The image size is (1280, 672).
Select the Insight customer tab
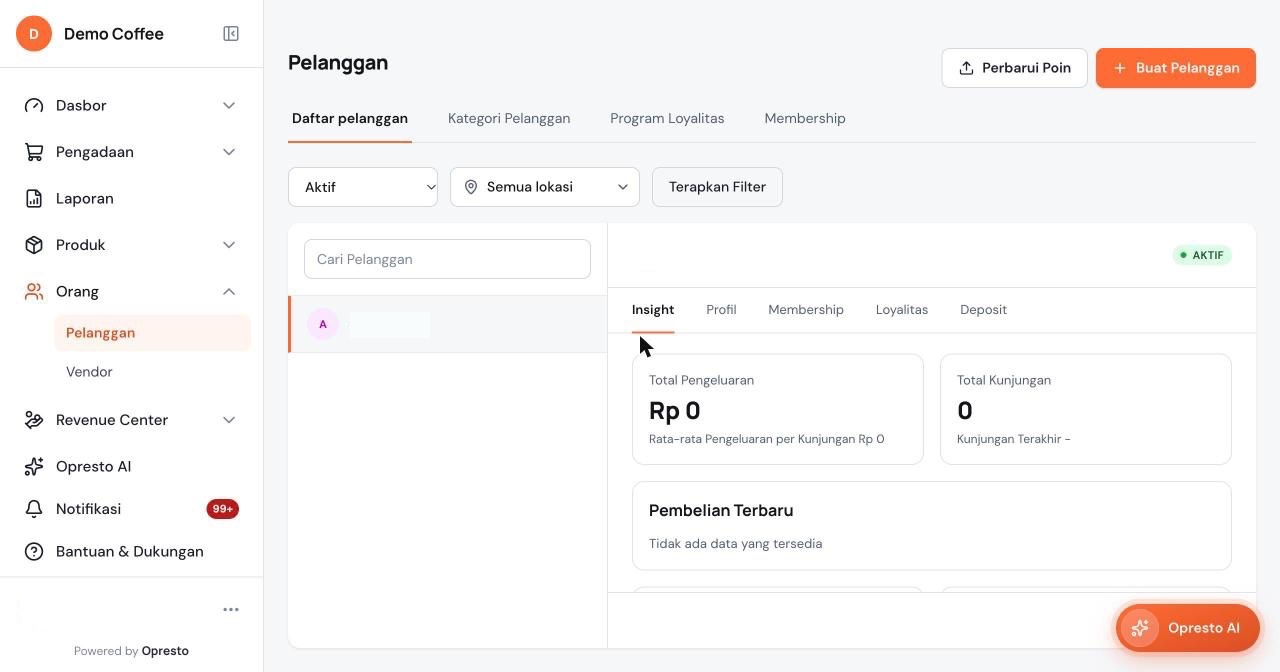coord(653,310)
